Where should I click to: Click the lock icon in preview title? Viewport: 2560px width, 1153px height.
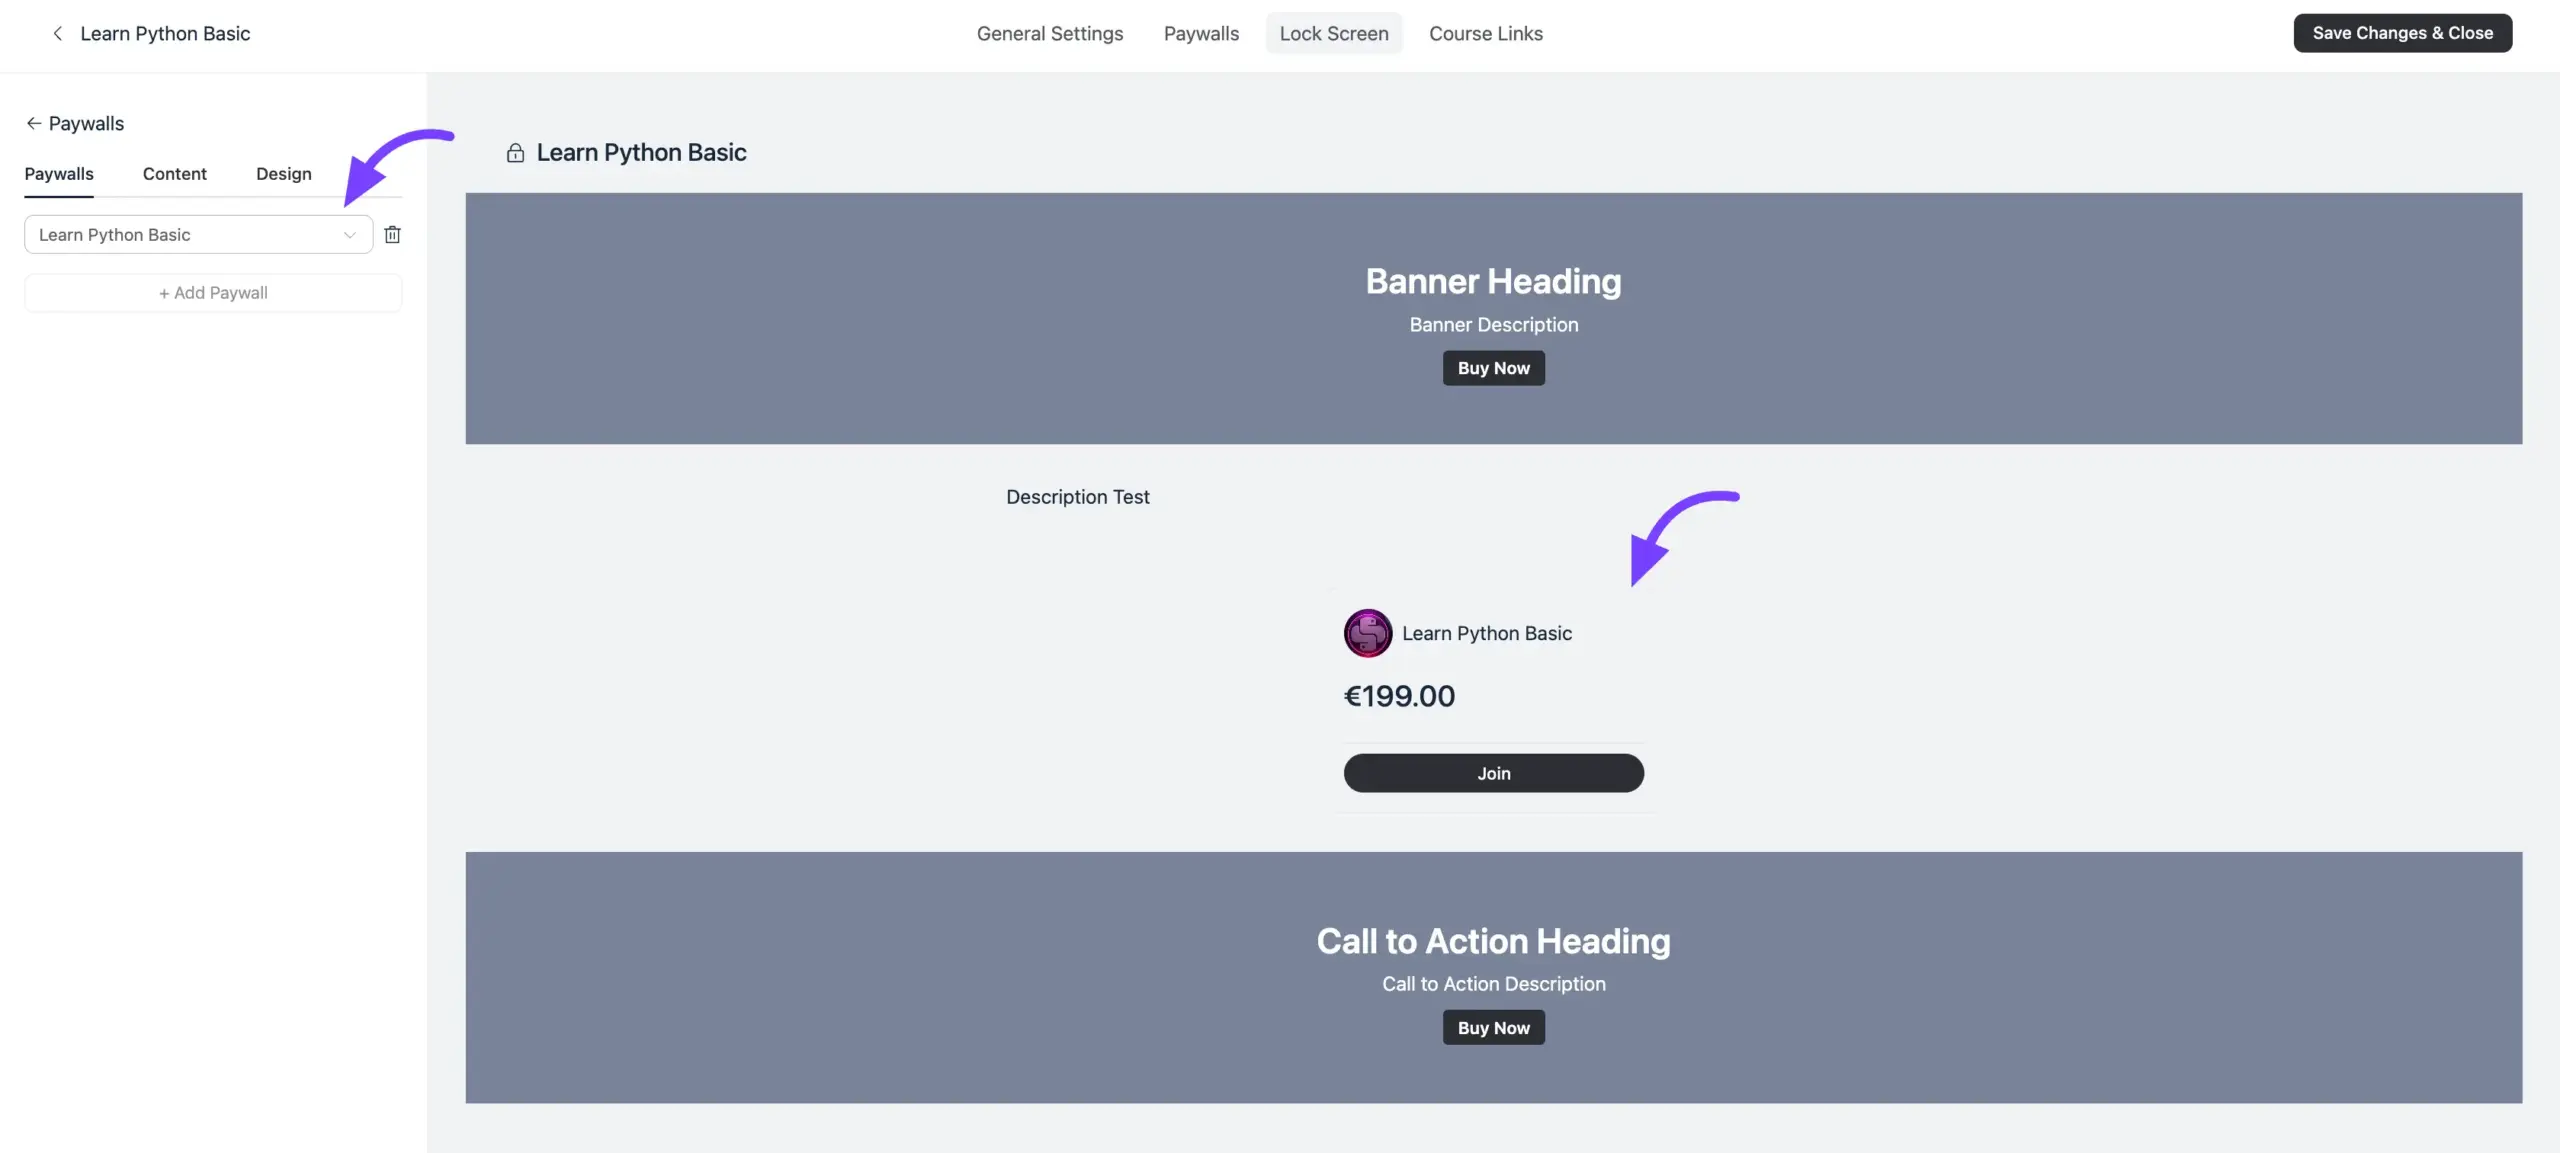point(515,153)
